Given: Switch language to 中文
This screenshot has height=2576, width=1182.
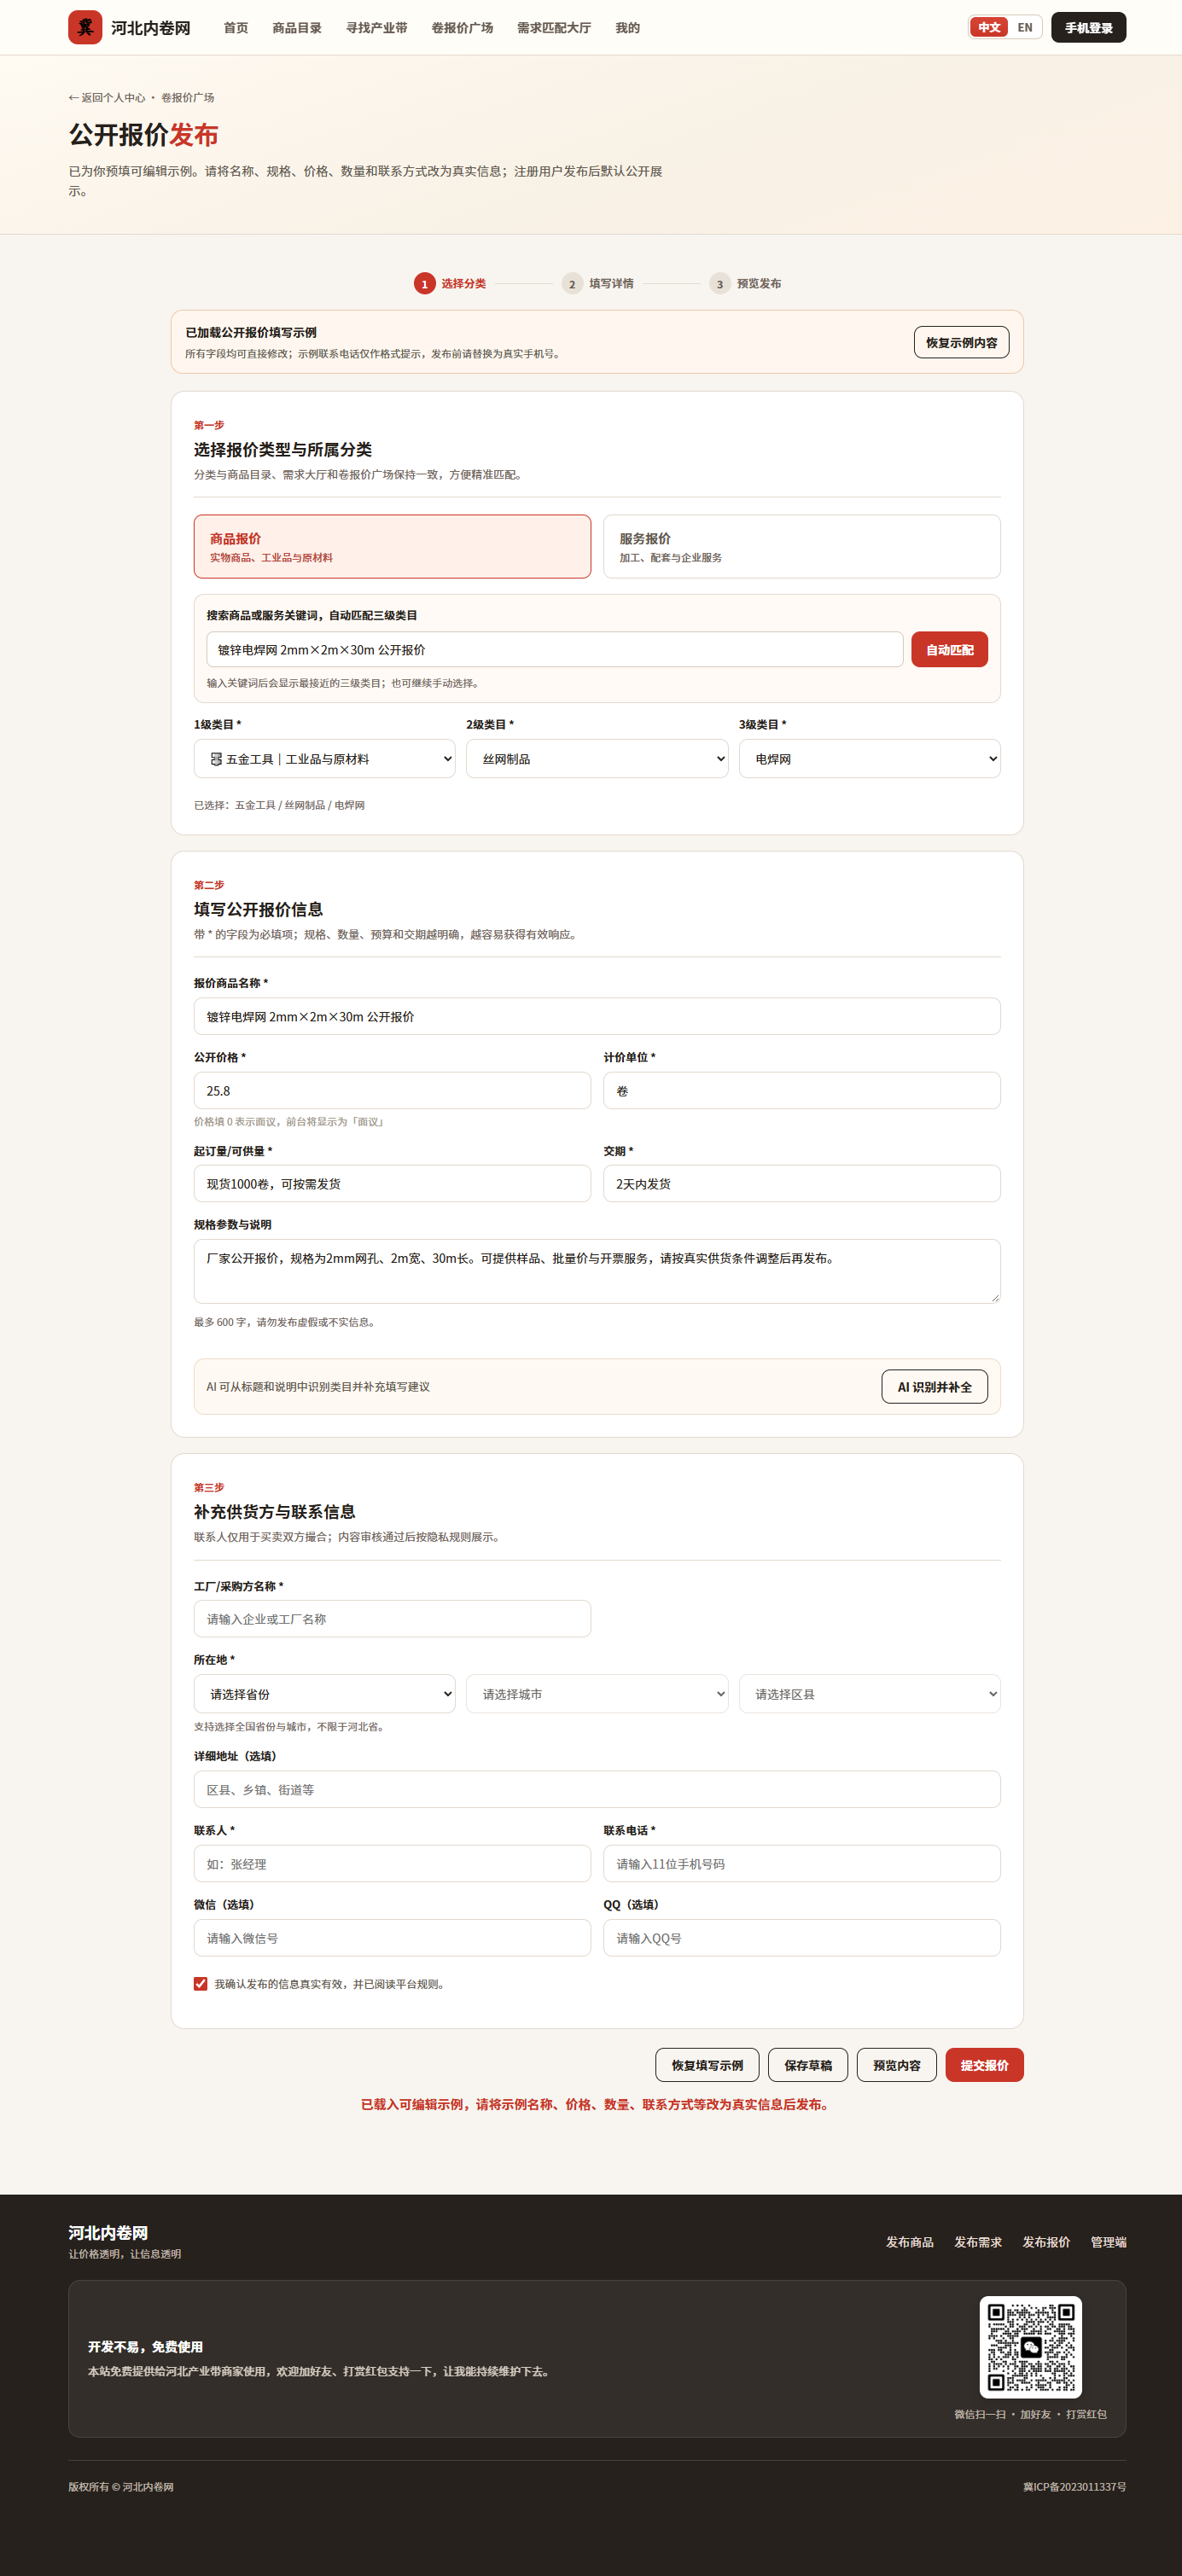Looking at the screenshot, I should point(989,27).
